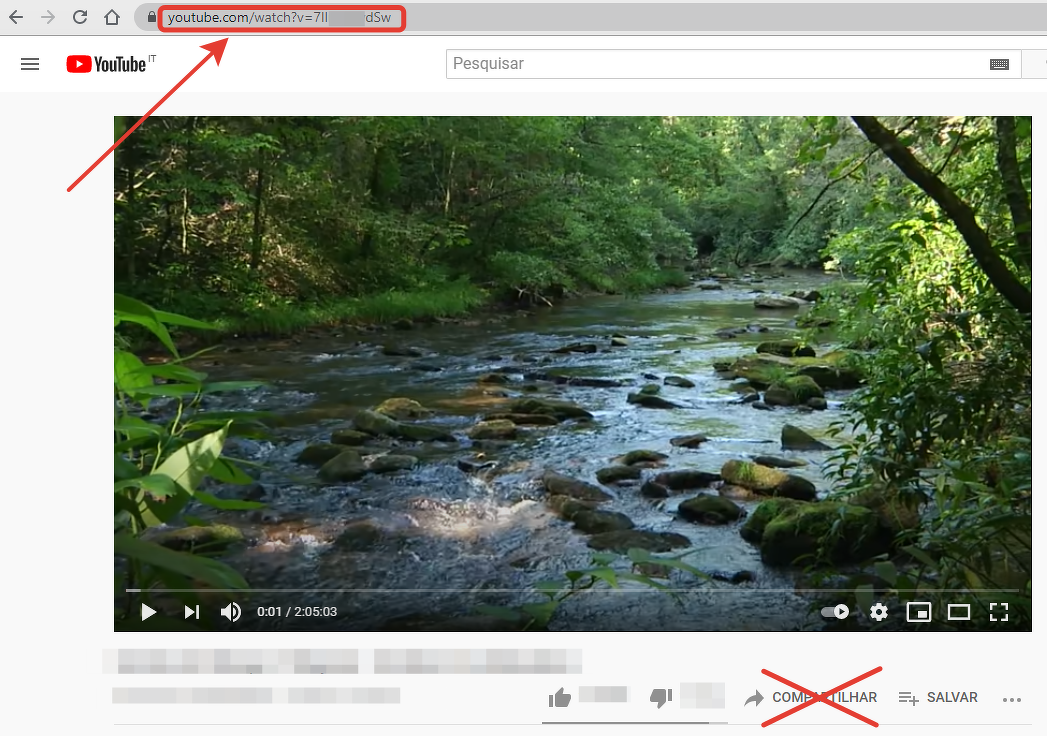Image resolution: width=1047 pixels, height=736 pixels.
Task: Open the more actions three-dot menu
Action: [1012, 699]
